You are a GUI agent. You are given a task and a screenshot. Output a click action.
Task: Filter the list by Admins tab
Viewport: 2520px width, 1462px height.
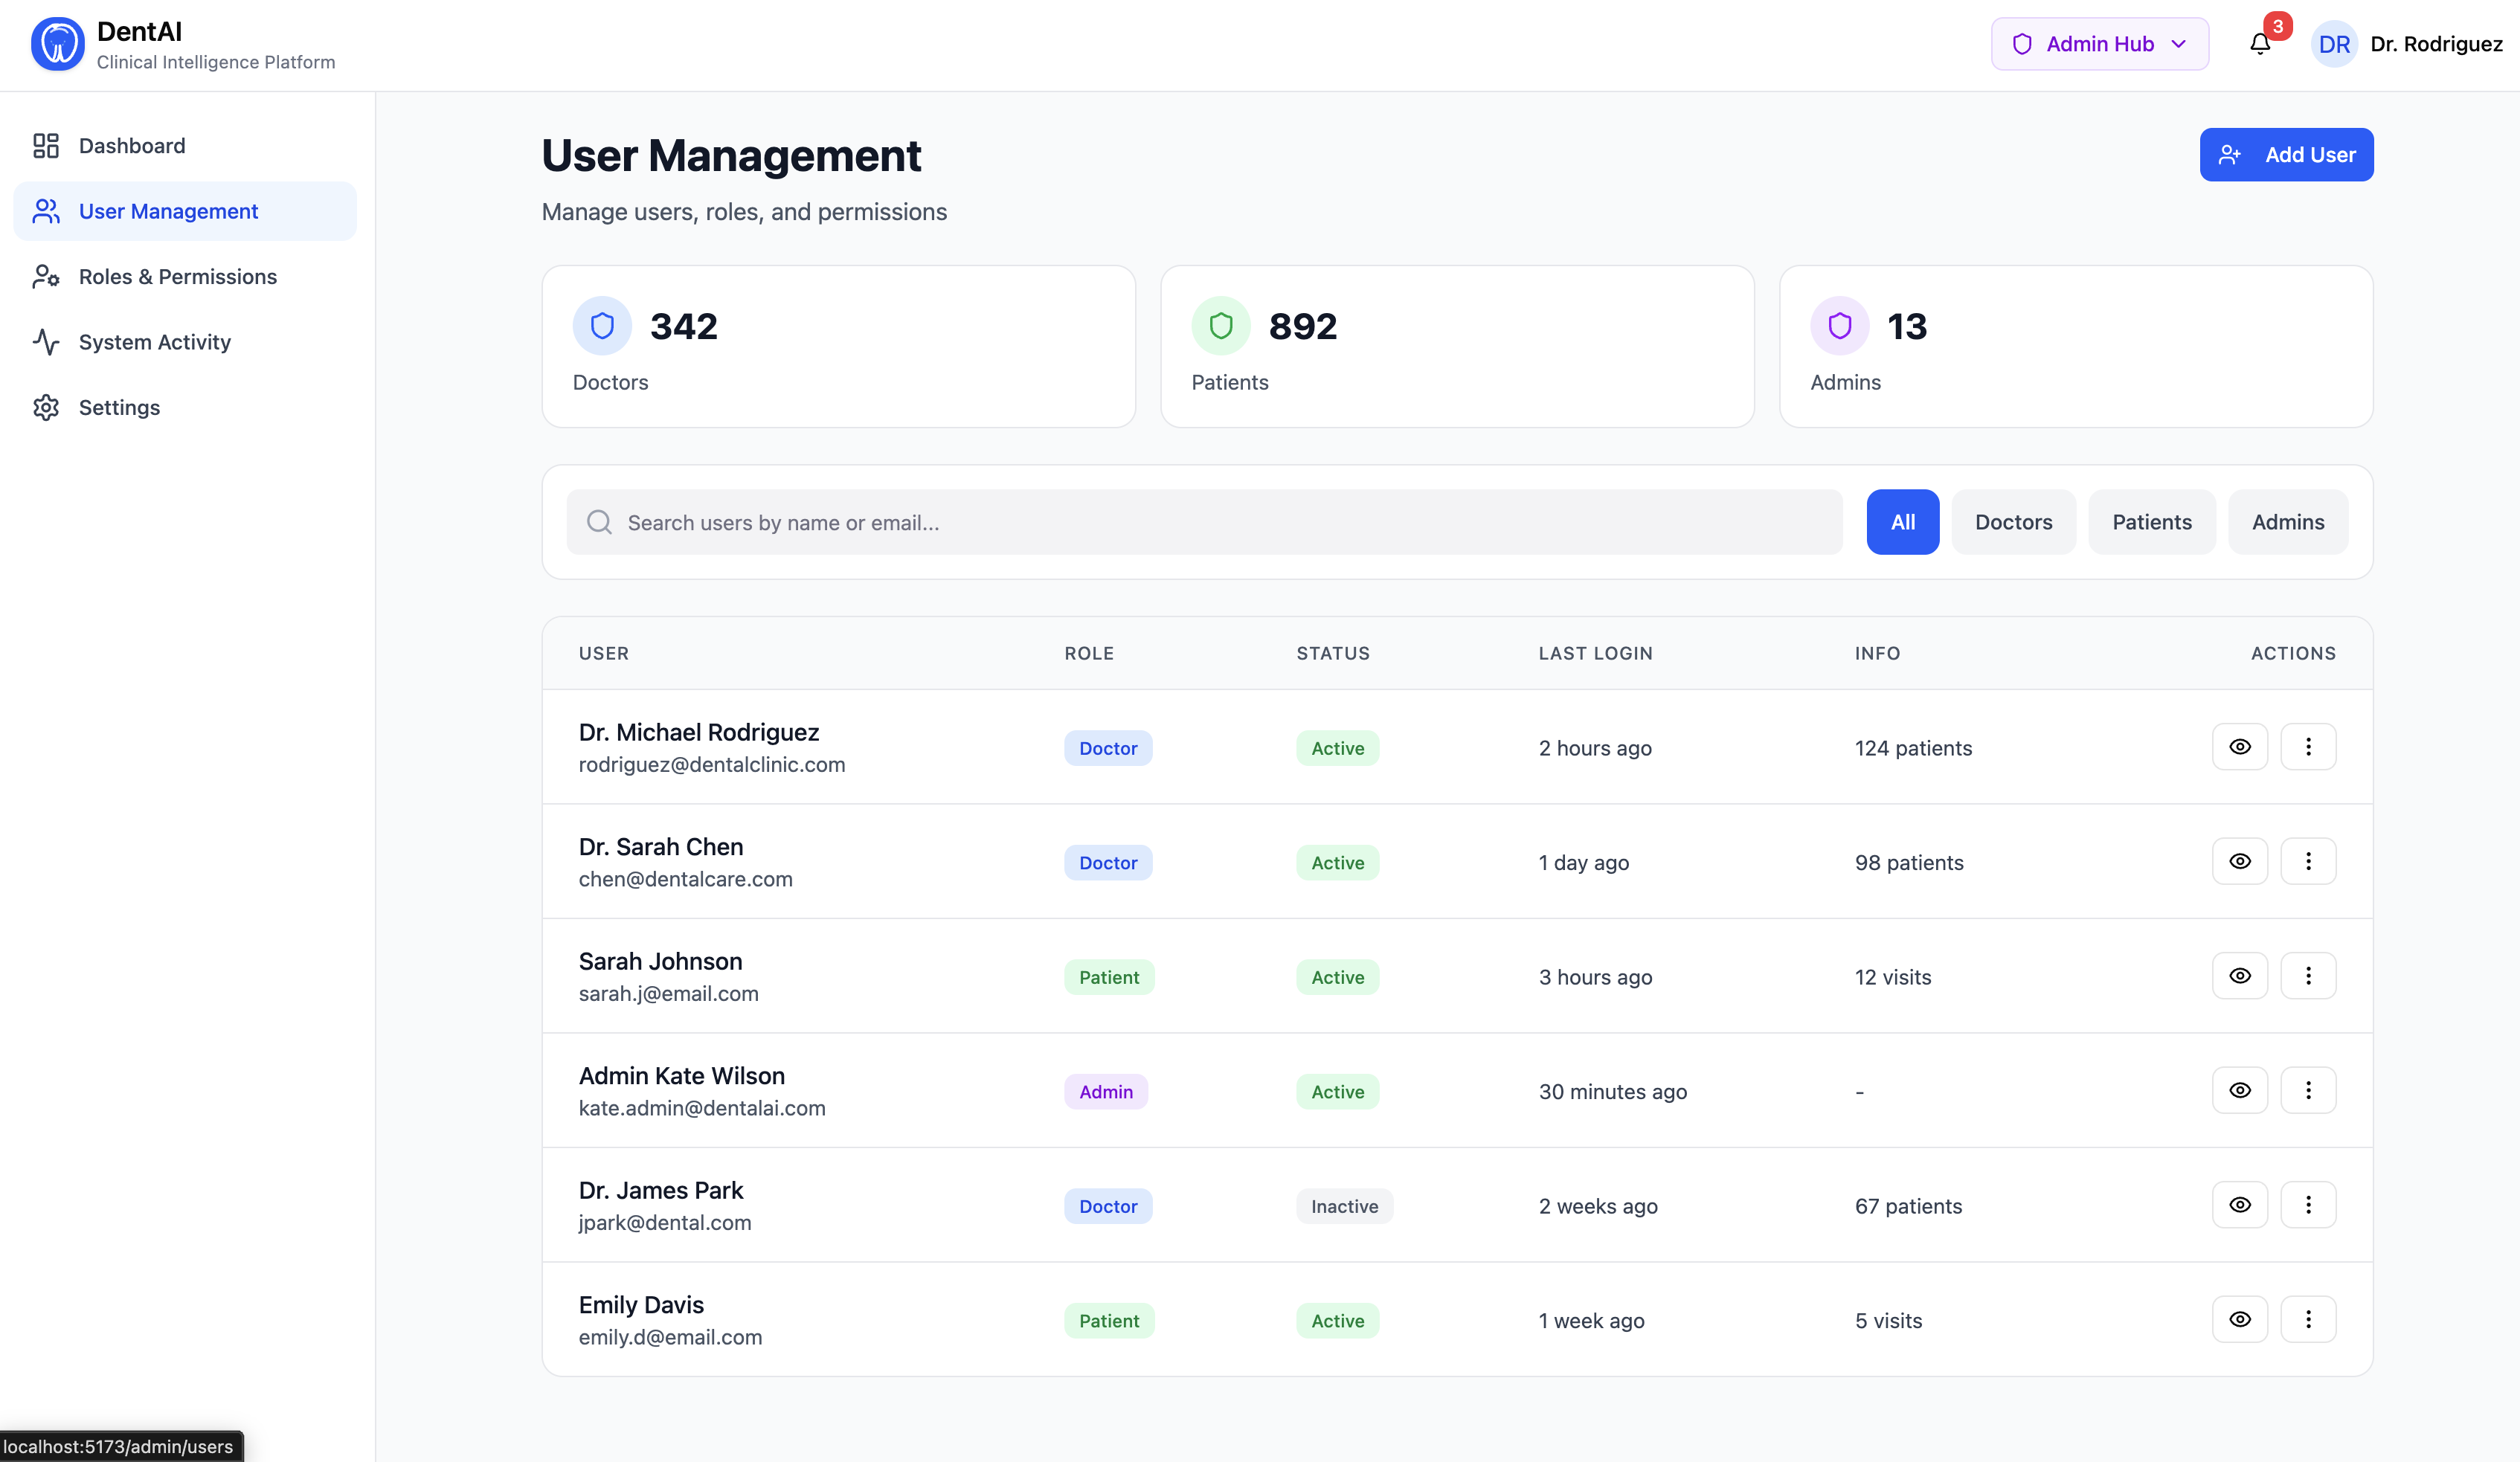[2287, 522]
